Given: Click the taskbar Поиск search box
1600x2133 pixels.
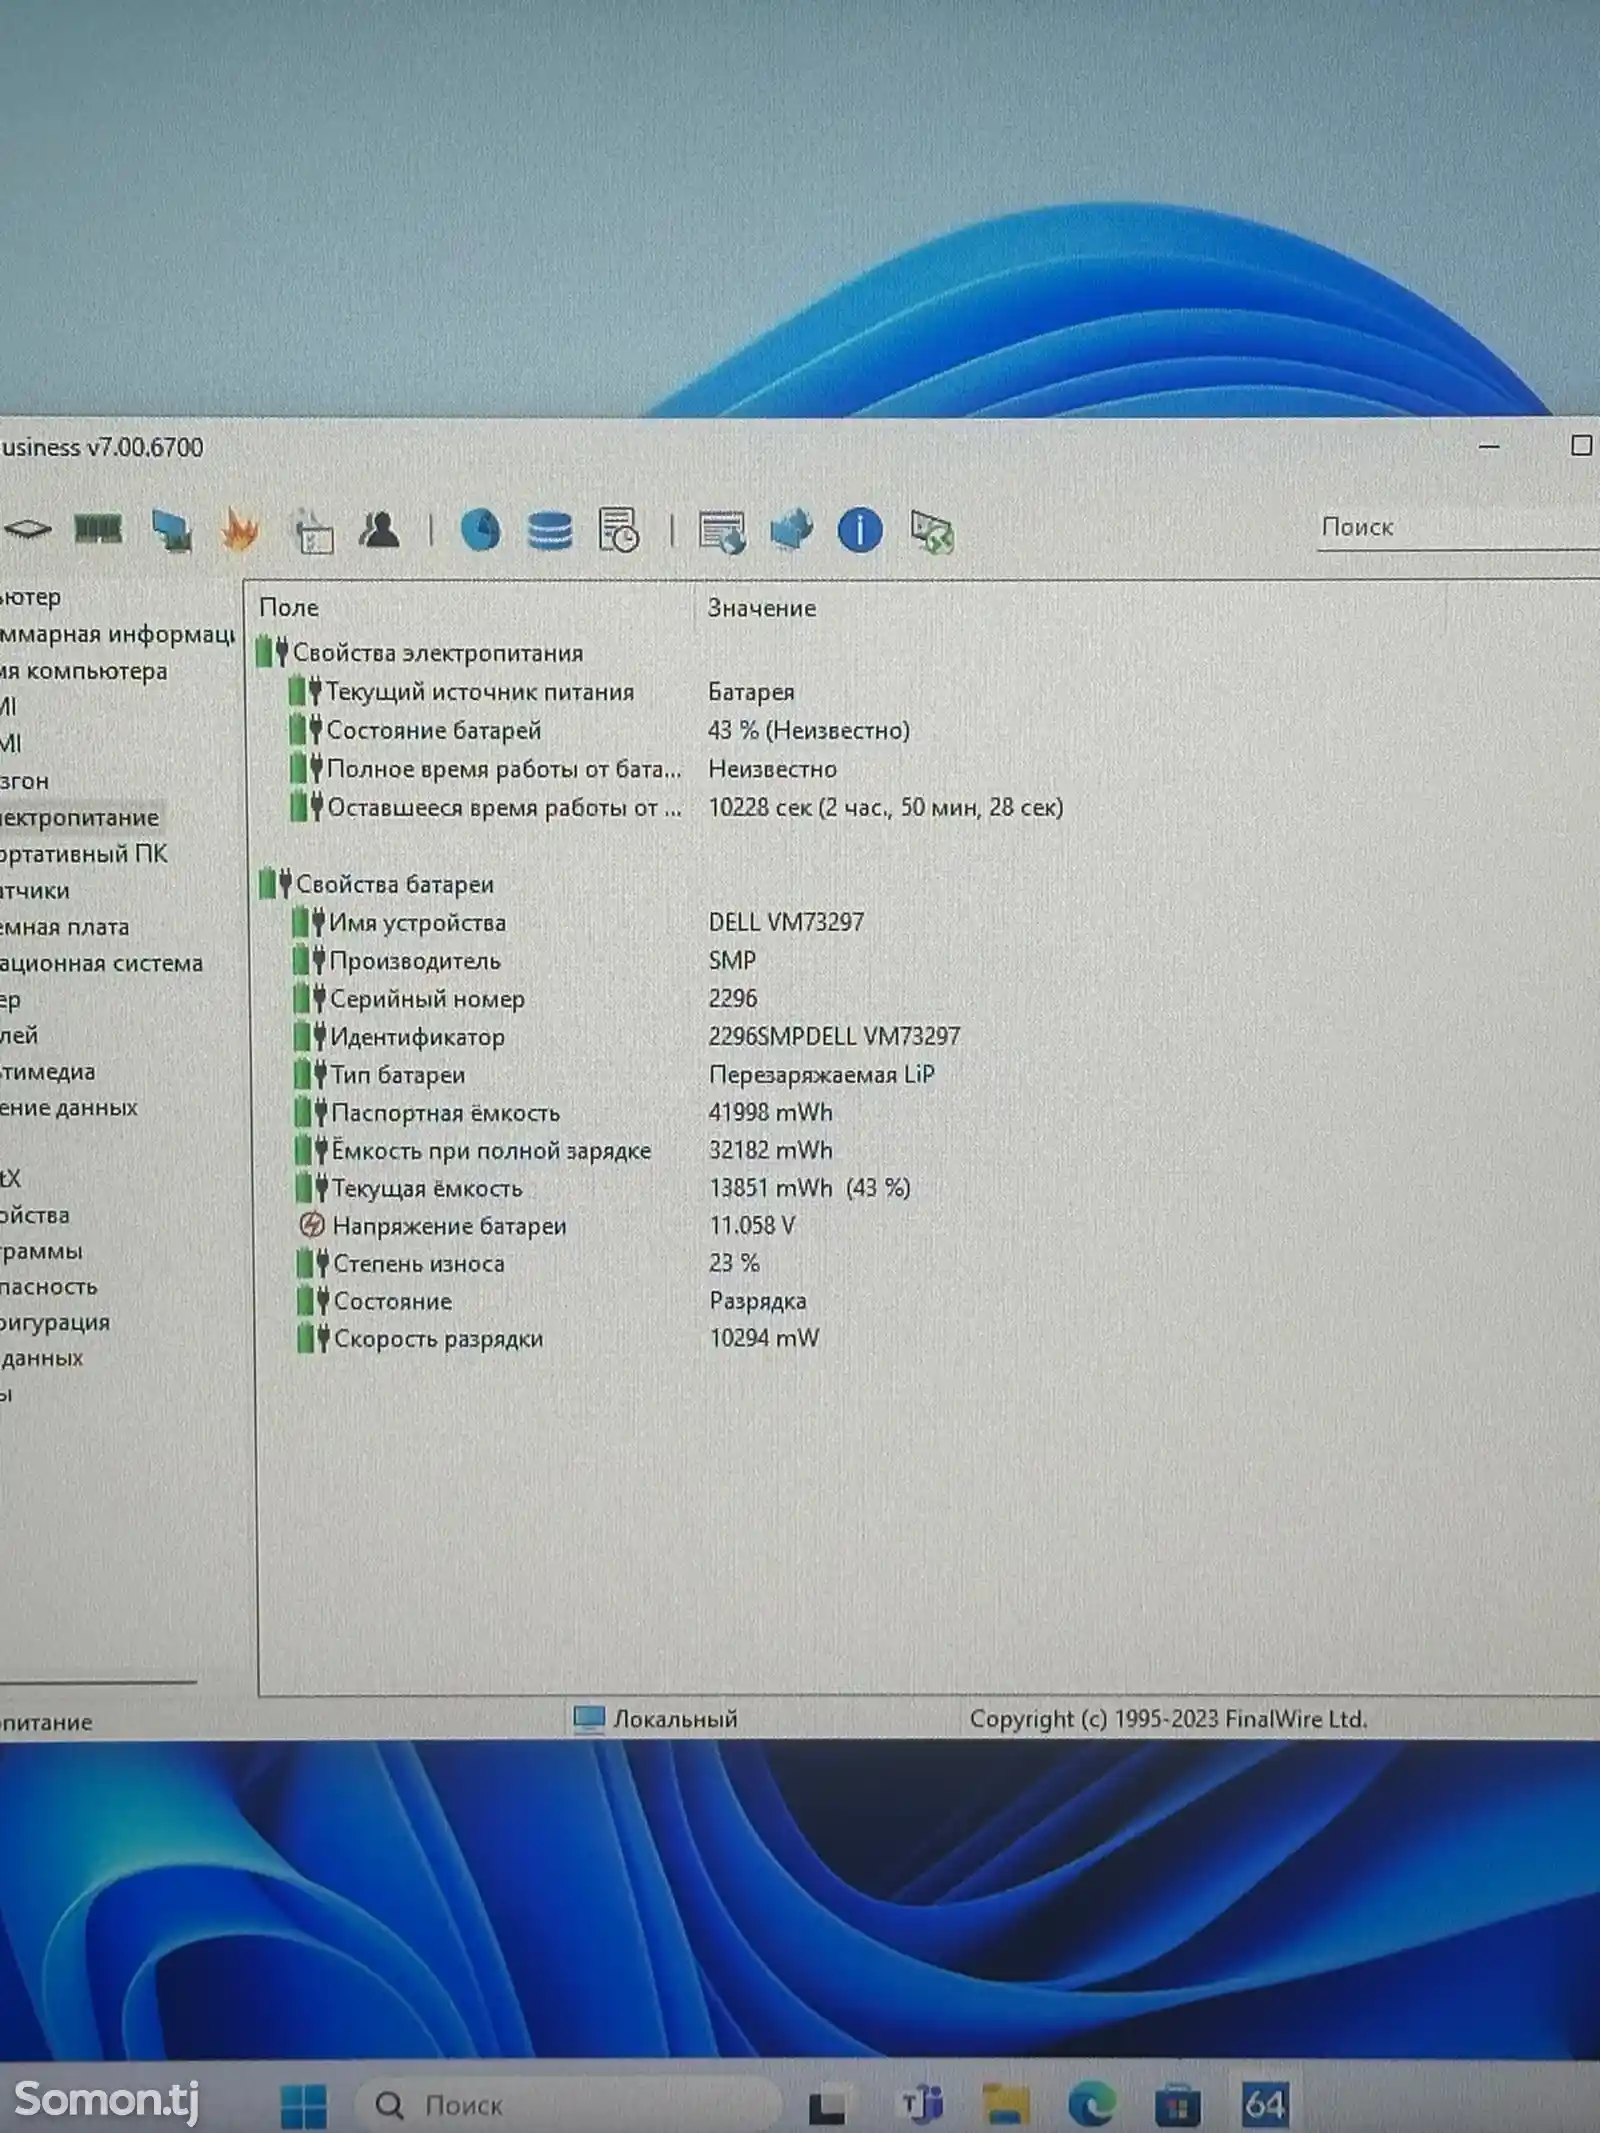Looking at the screenshot, I should pyautogui.click(x=567, y=2106).
